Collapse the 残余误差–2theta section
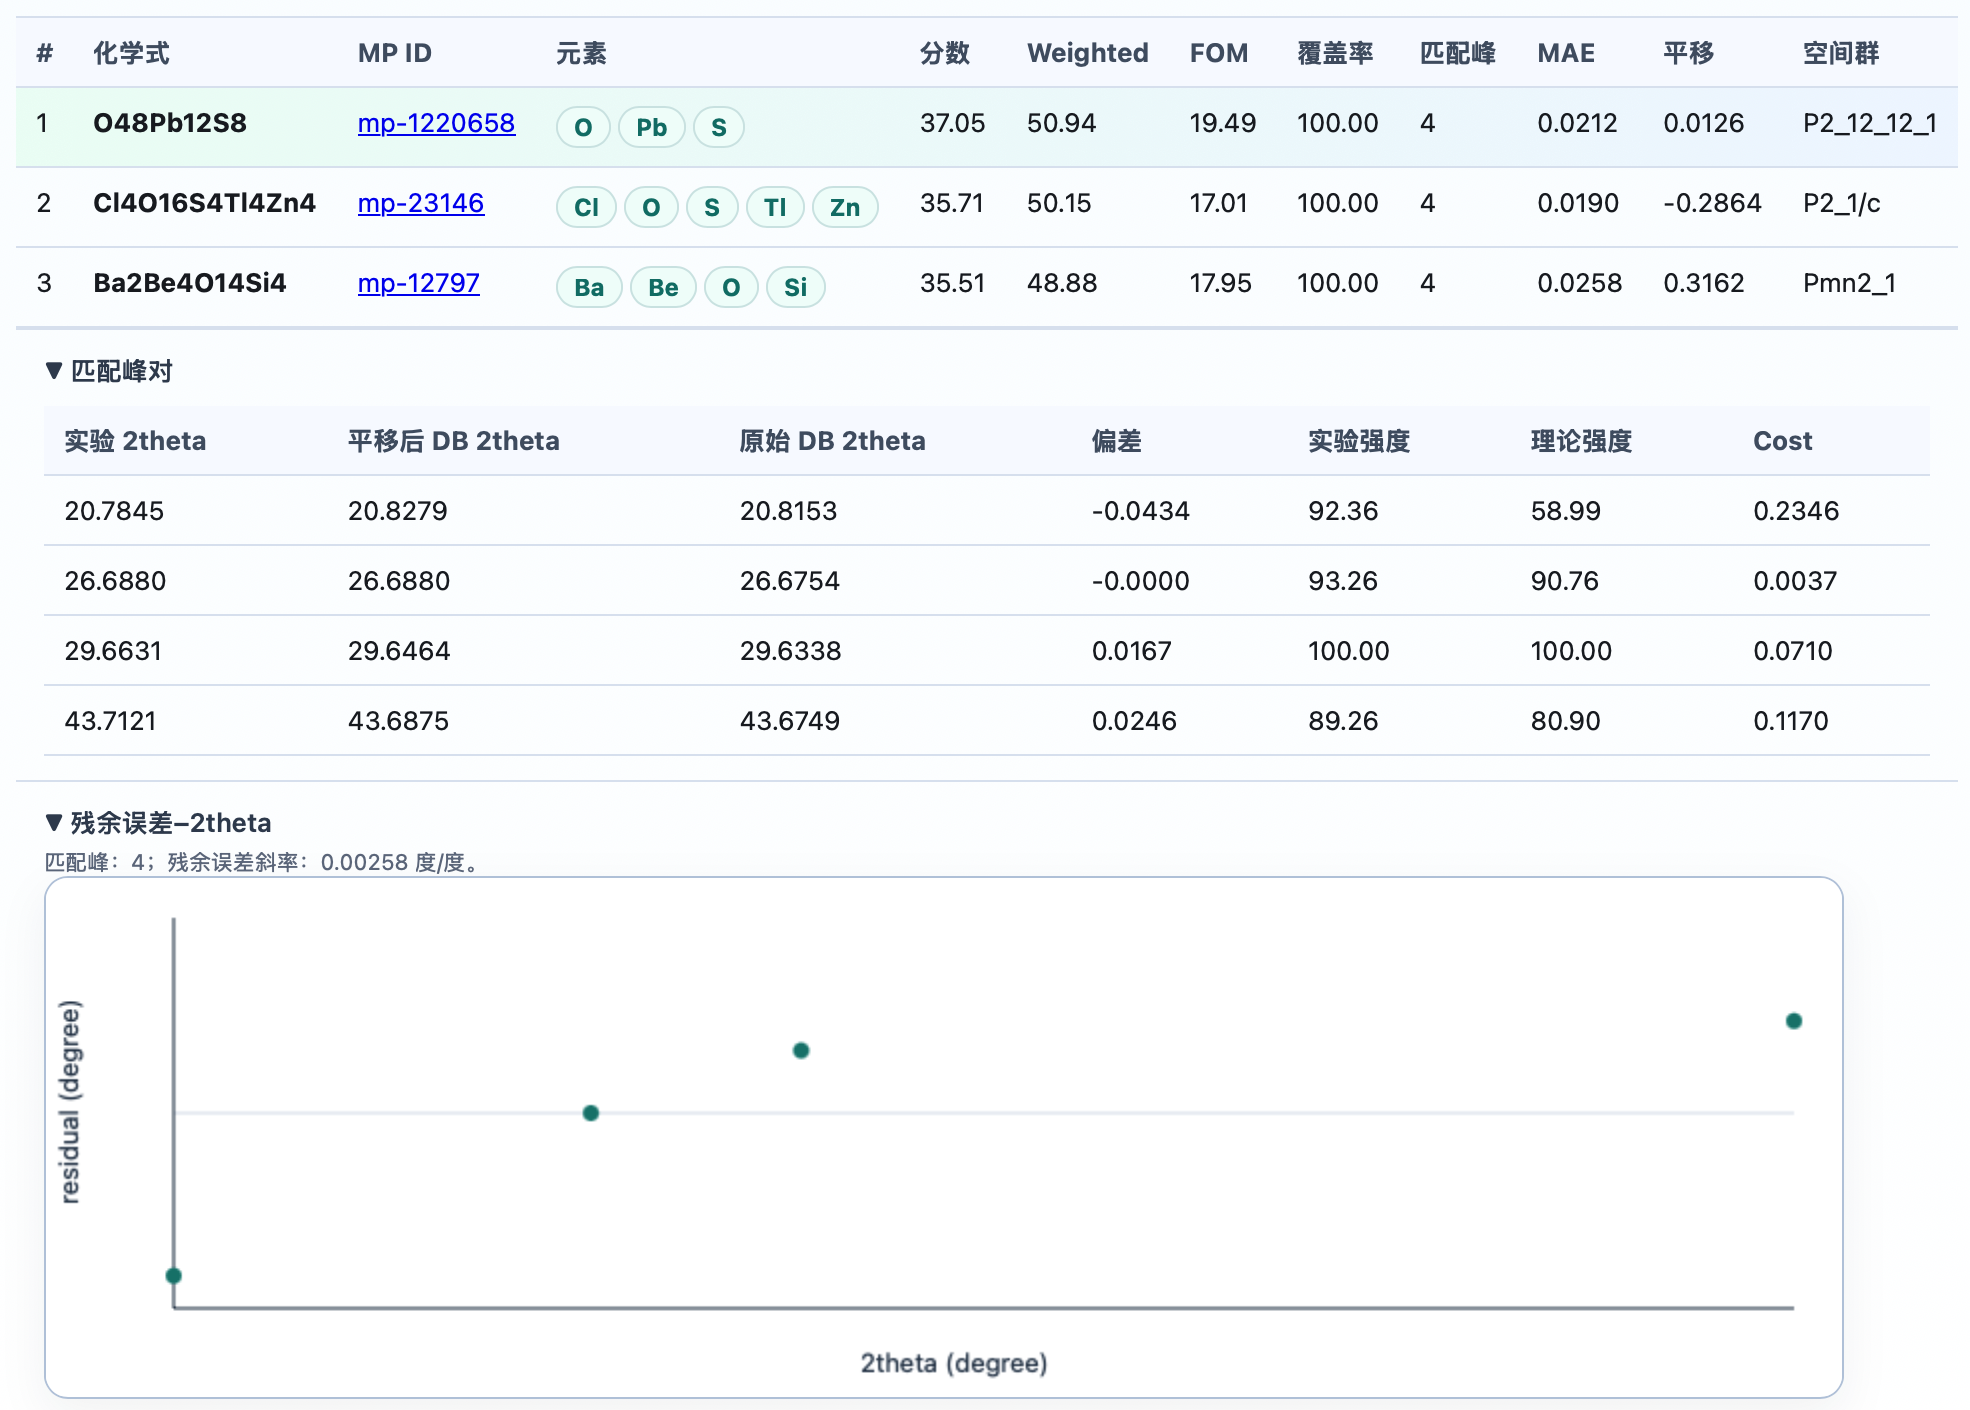 pyautogui.click(x=158, y=823)
